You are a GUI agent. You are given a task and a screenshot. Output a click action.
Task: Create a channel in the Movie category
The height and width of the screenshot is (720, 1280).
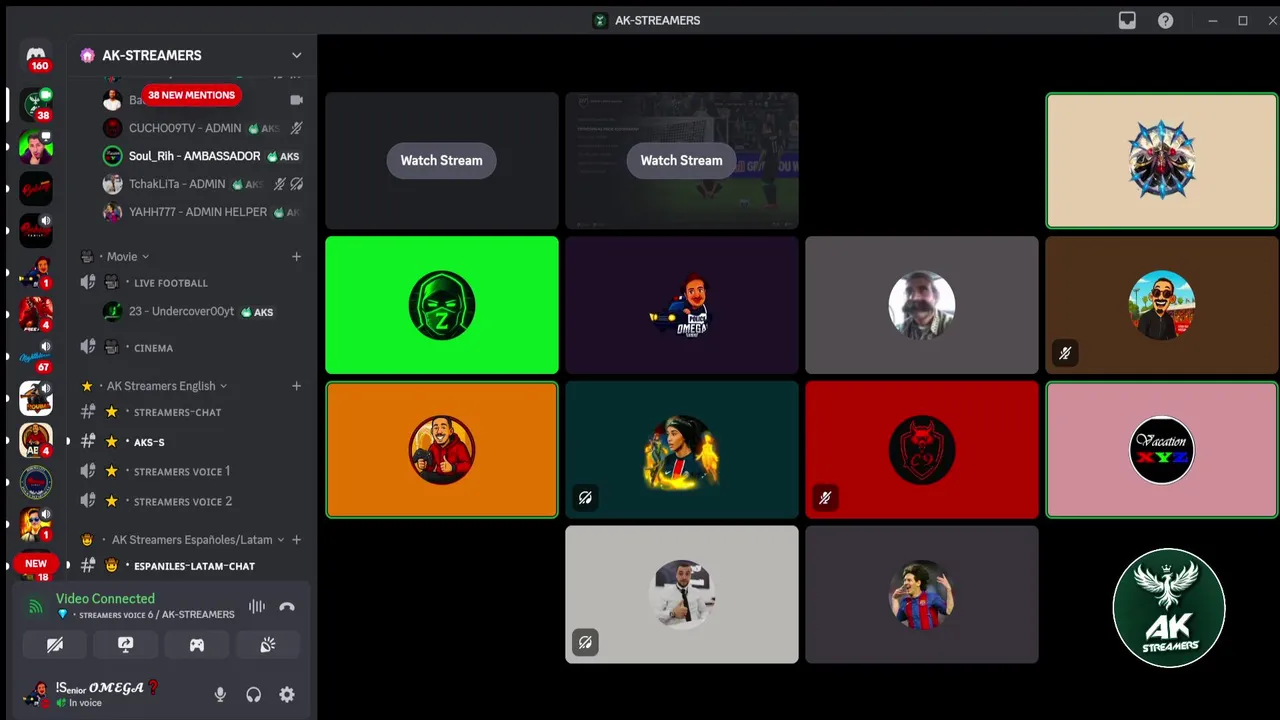point(296,257)
